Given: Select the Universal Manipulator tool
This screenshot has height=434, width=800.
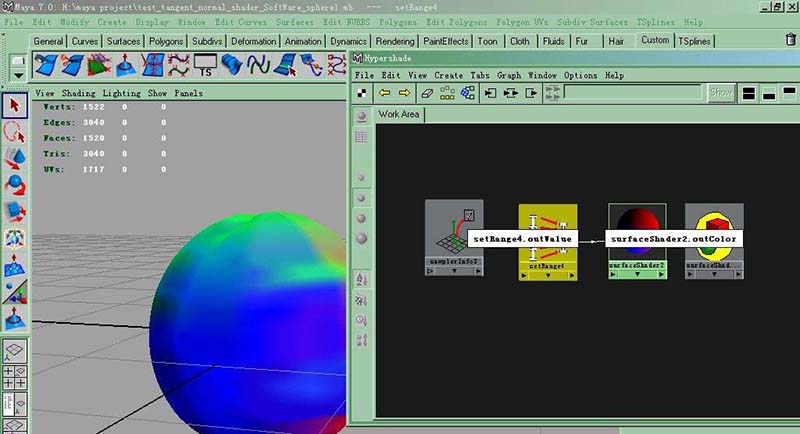Looking at the screenshot, I should tap(14, 238).
